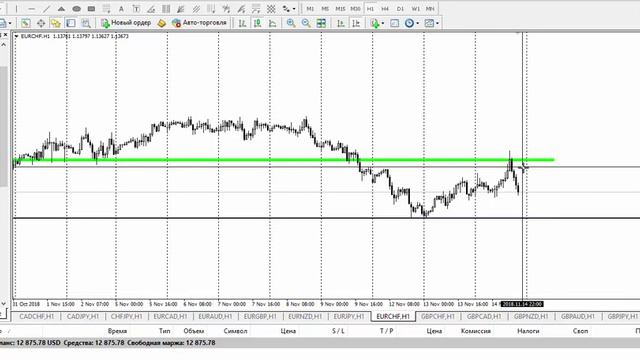Switch to the CADCHF,H1 chart tab
The height and width of the screenshot is (360, 640).
click(37, 316)
